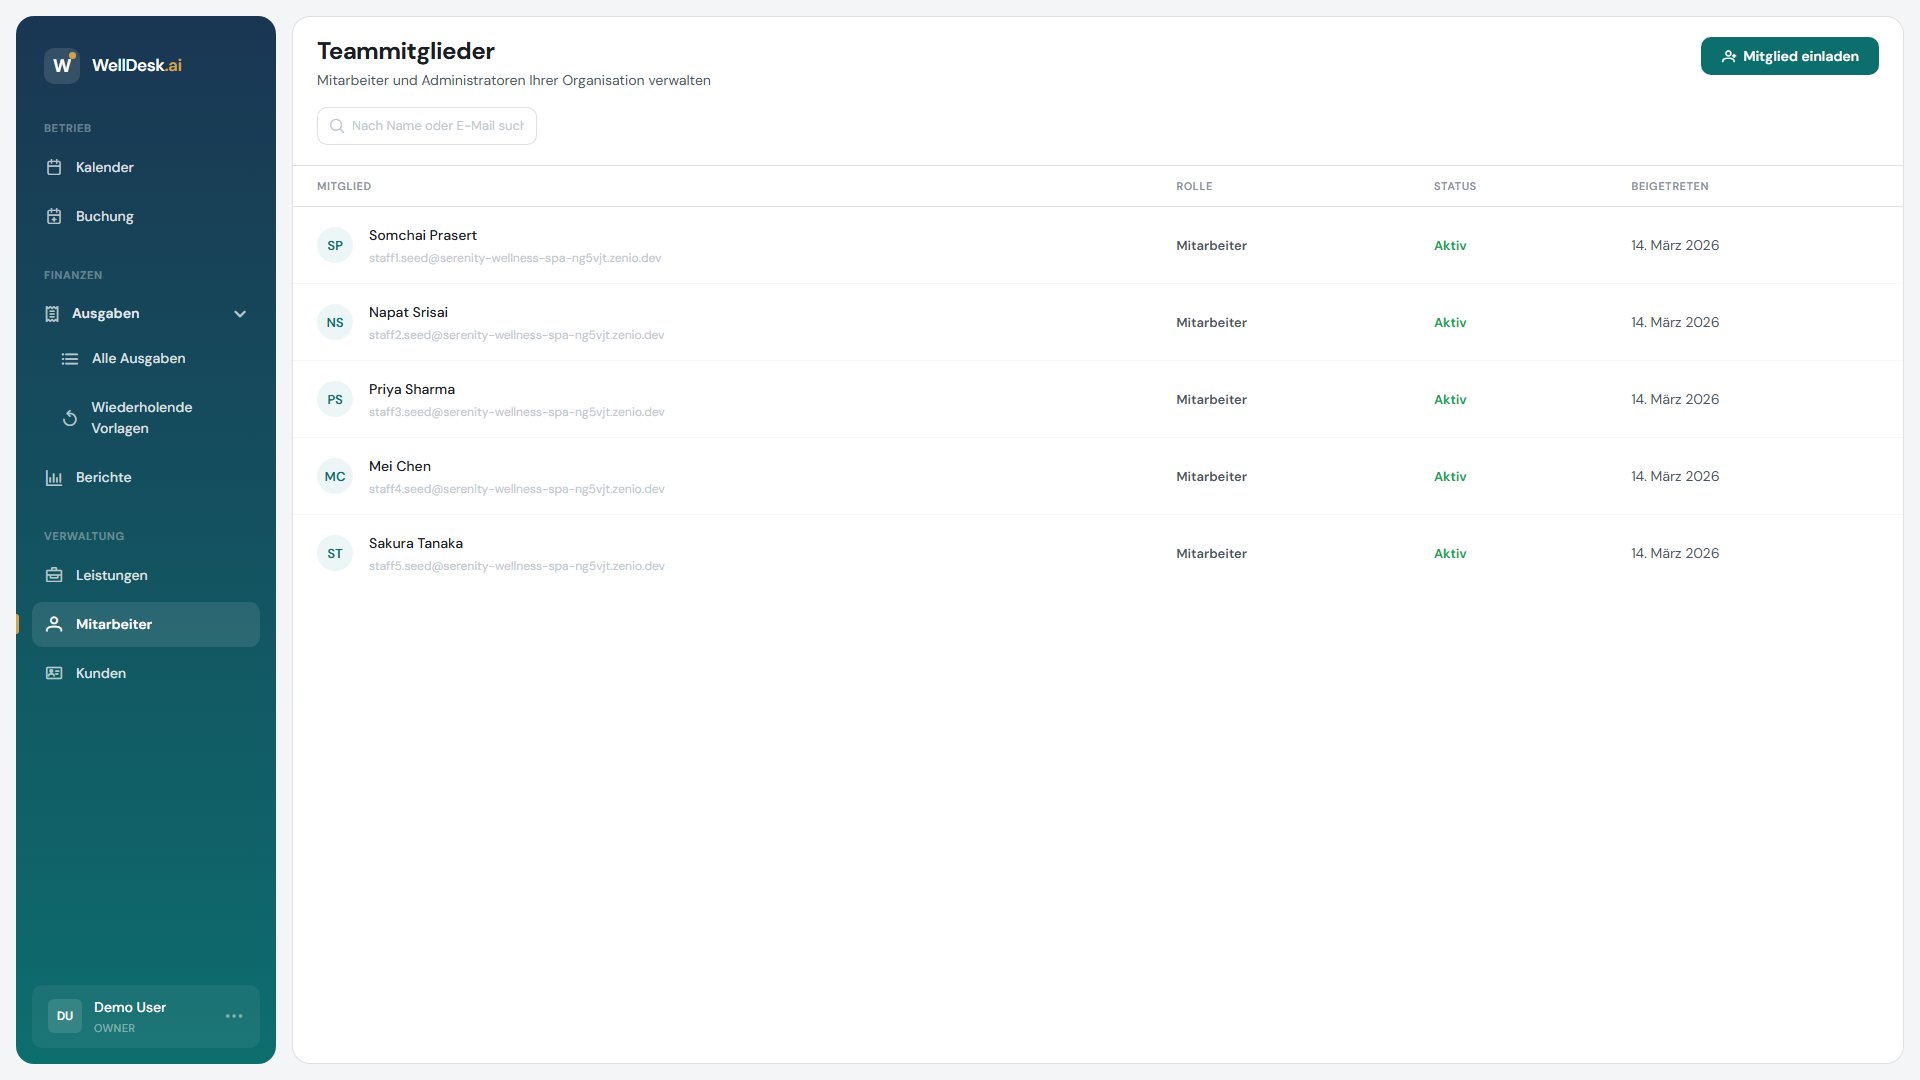Click the Rolle column header
Image resolution: width=1920 pixels, height=1080 pixels.
click(1194, 187)
